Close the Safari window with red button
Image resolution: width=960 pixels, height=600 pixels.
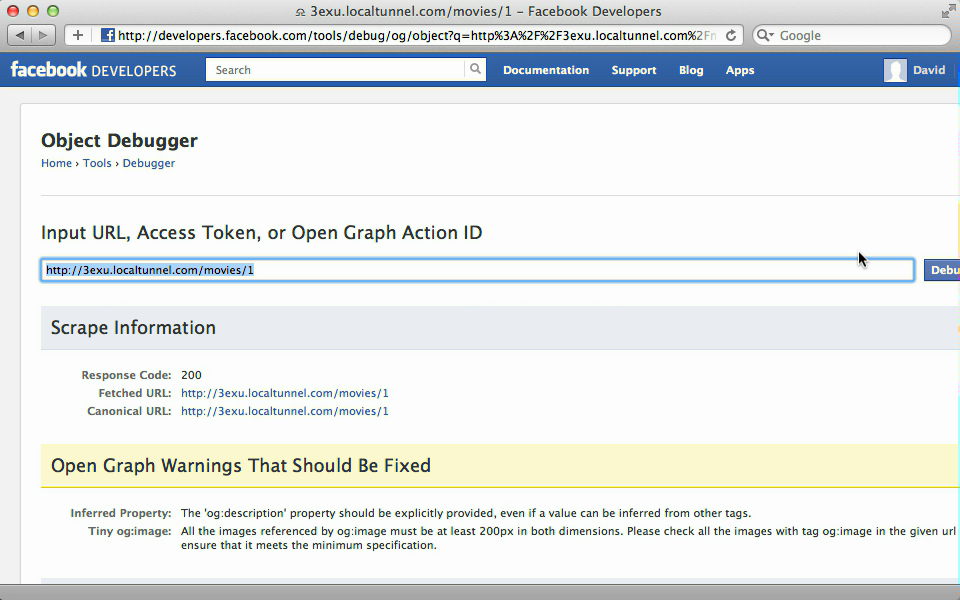pos(13,11)
